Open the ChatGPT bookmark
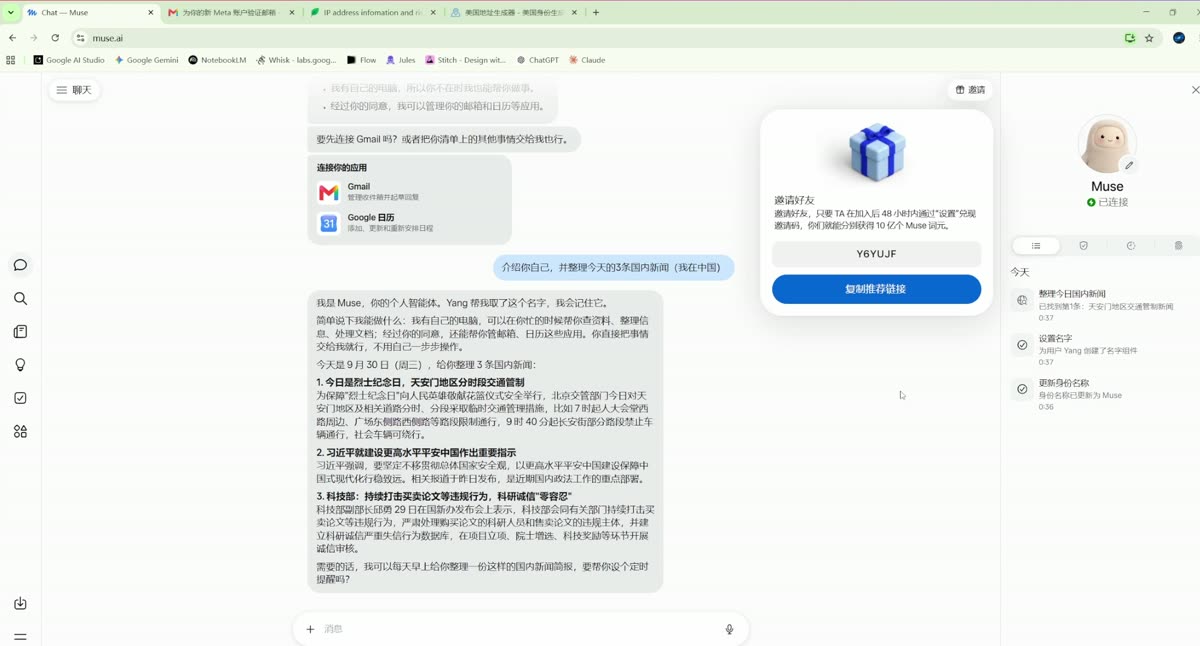 [538, 60]
